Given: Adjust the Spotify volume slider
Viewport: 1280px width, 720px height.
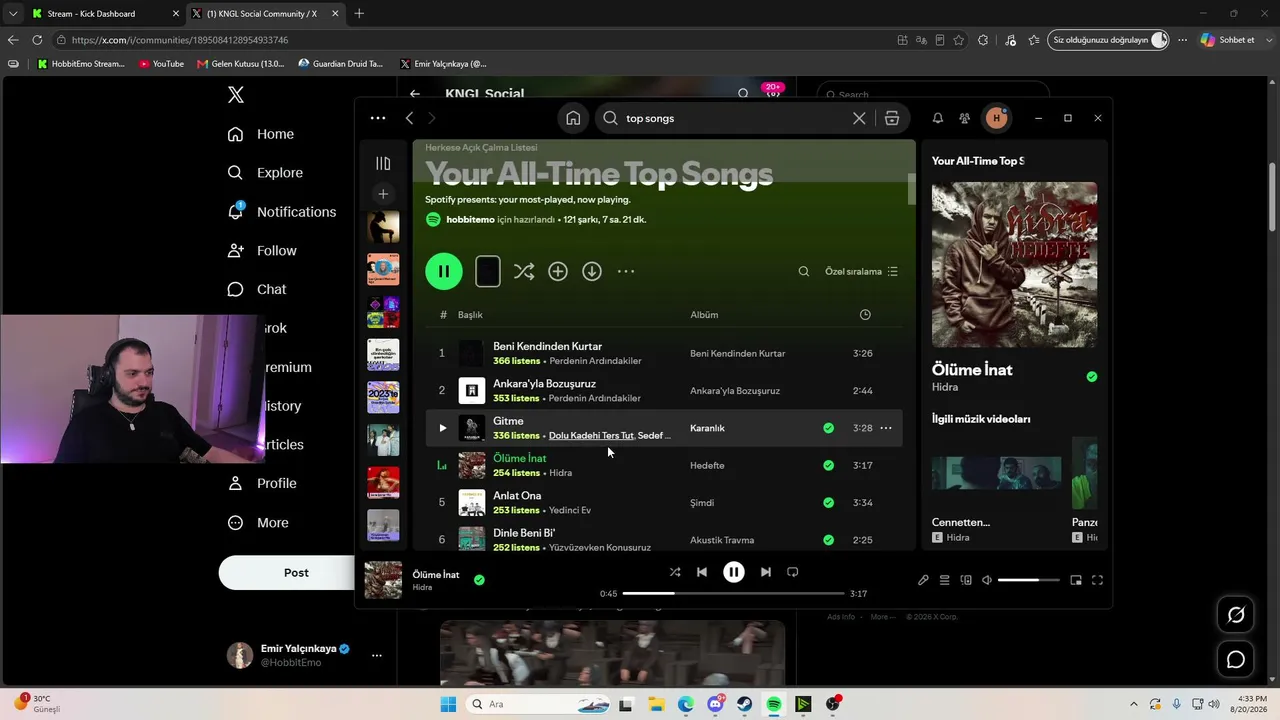Looking at the screenshot, I should click(1028, 580).
